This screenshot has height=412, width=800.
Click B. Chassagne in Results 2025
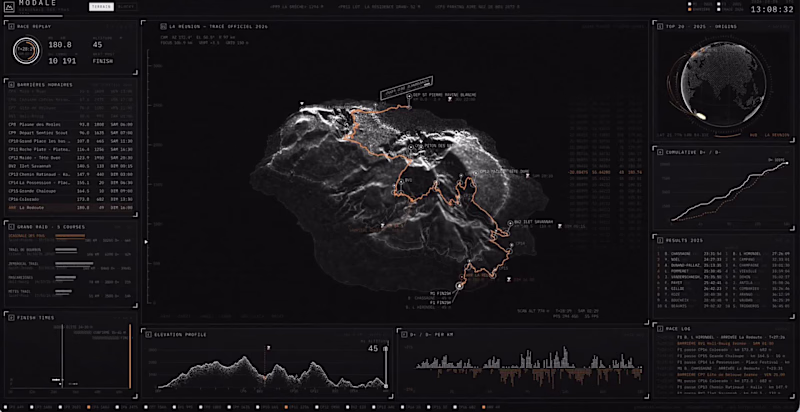coord(678,253)
